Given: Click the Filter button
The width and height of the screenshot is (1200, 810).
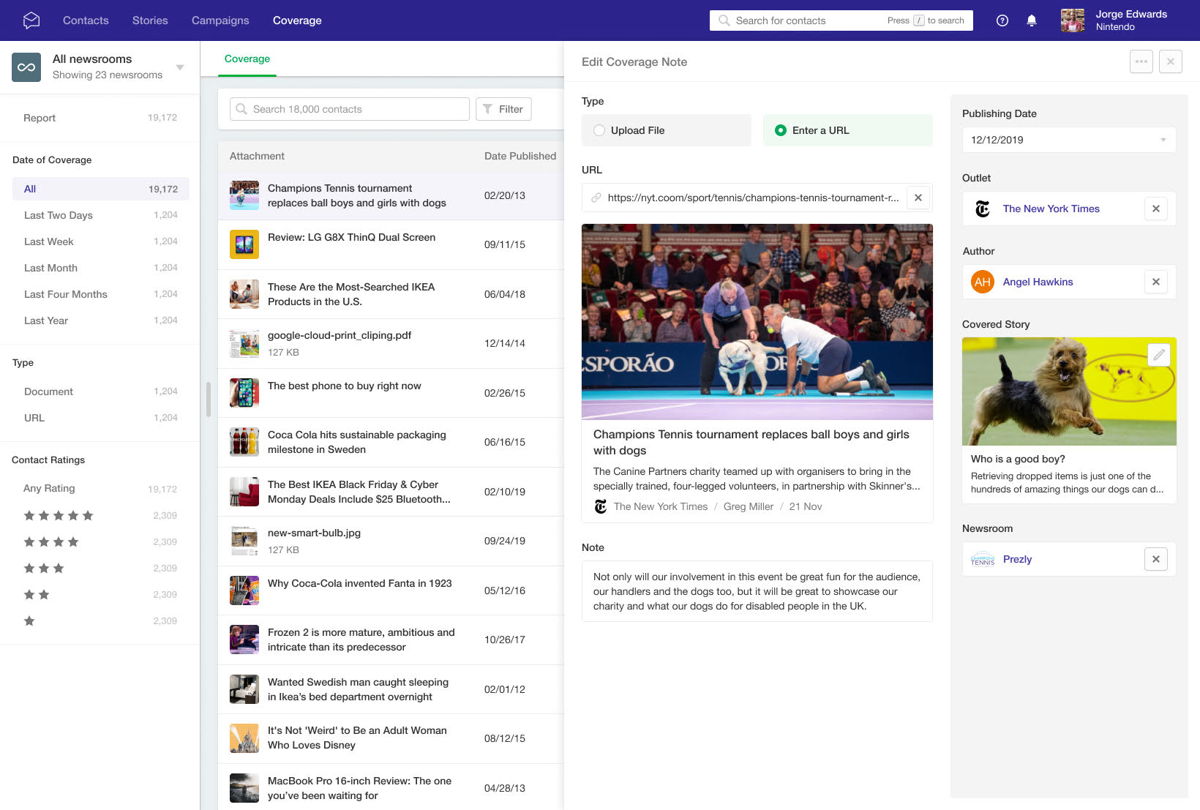Looking at the screenshot, I should pyautogui.click(x=503, y=109).
